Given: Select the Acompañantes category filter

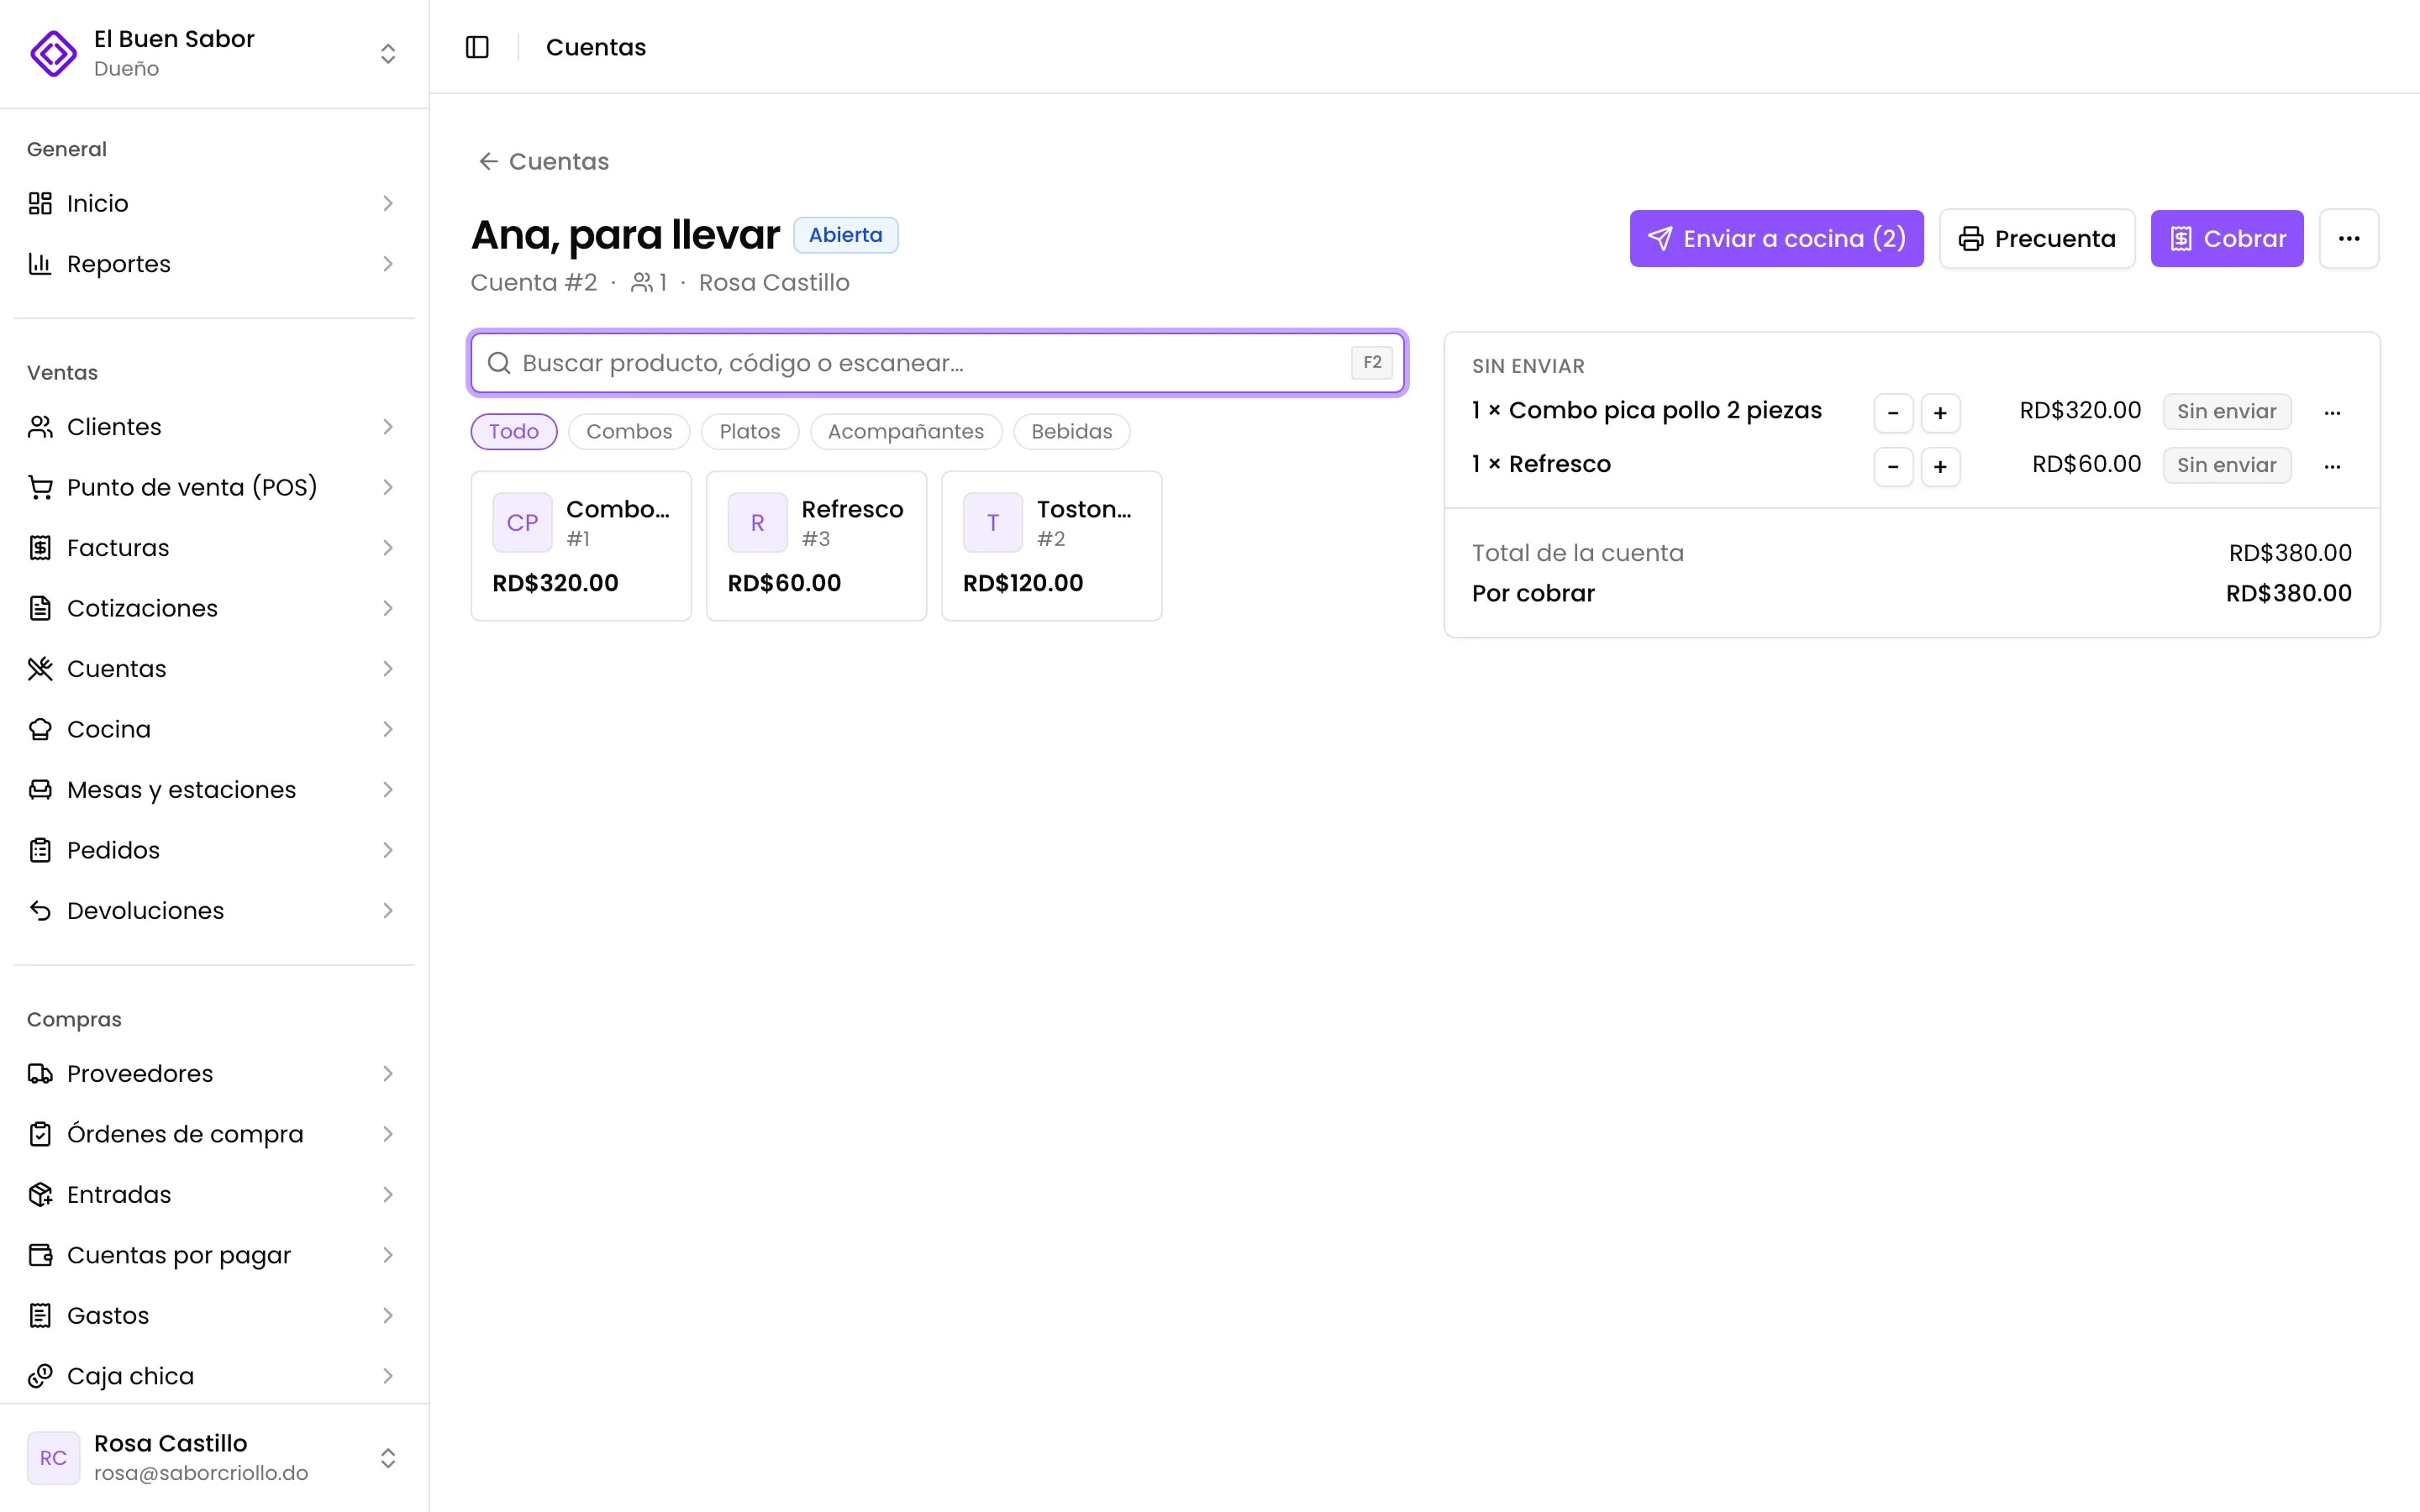Looking at the screenshot, I should [x=906, y=431].
